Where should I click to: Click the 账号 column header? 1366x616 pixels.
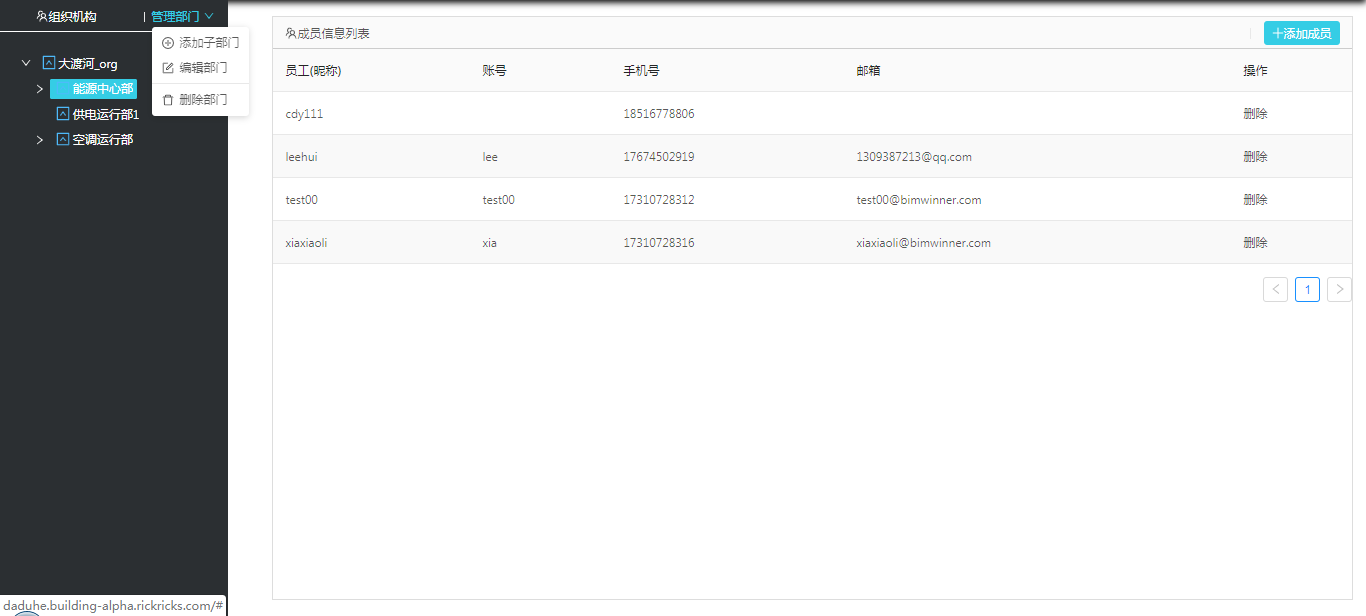point(494,71)
